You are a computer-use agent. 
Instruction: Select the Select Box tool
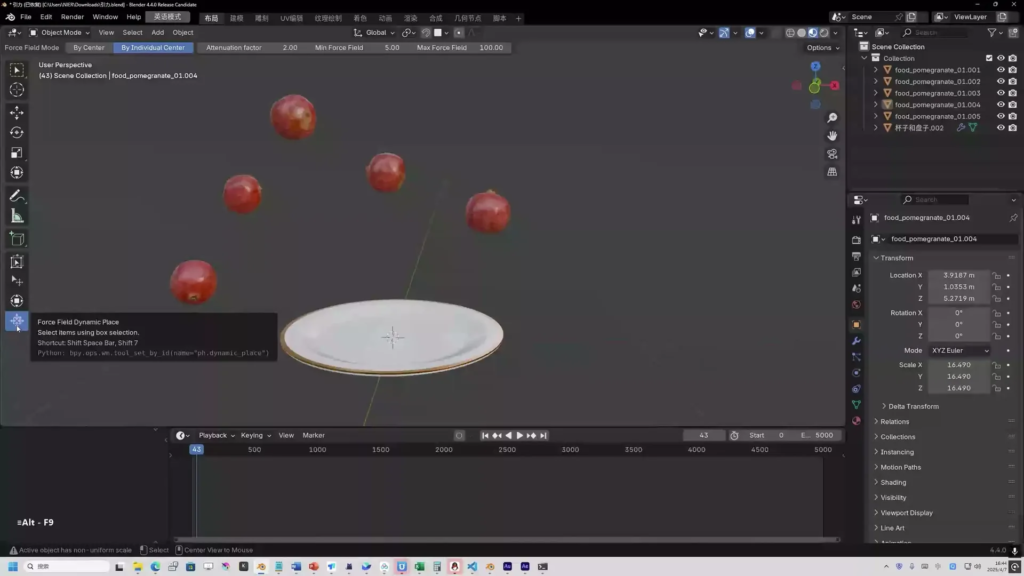17,70
